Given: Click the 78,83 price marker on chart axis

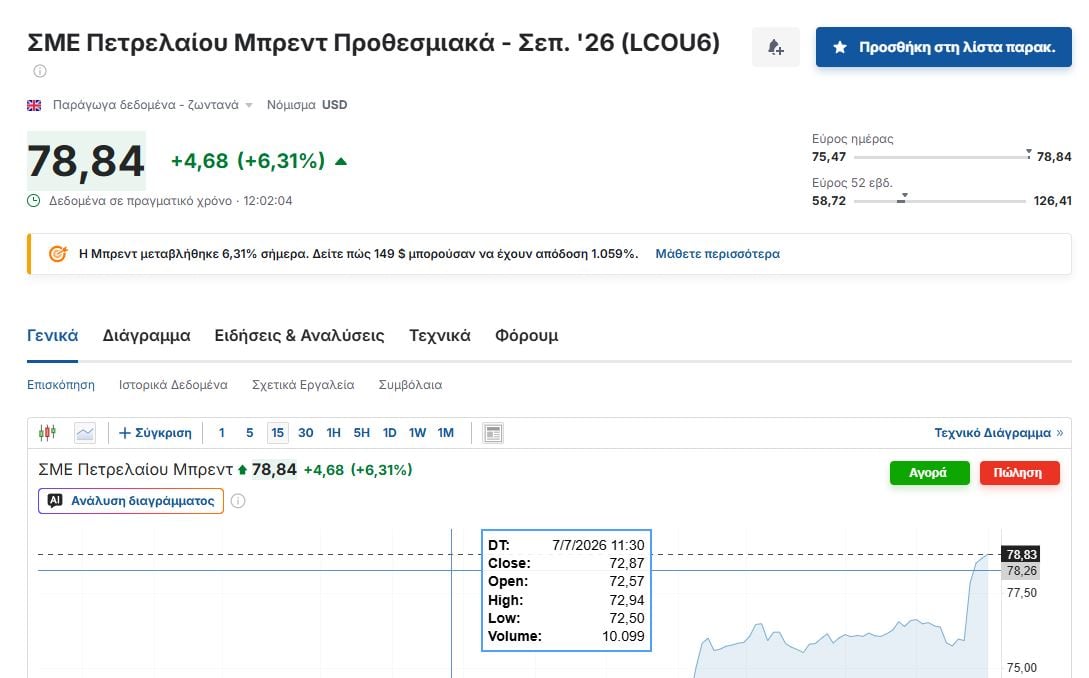Looking at the screenshot, I should [x=1021, y=554].
